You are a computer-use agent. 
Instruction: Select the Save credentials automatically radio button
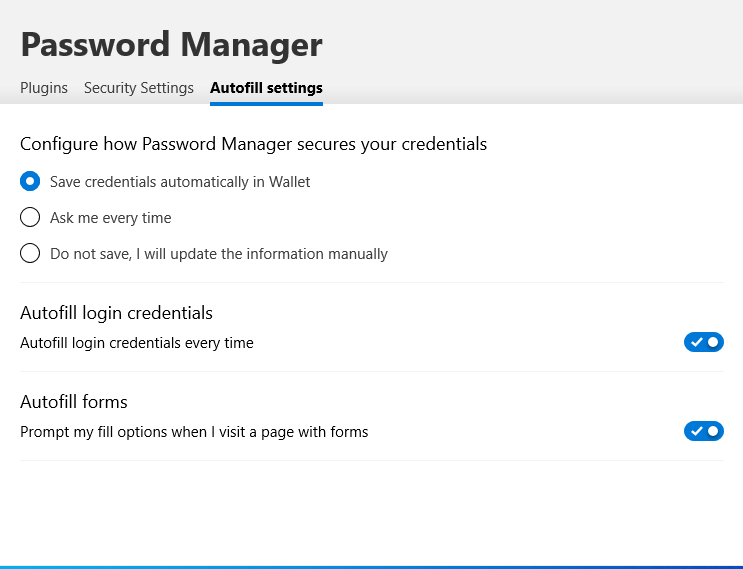click(x=30, y=182)
